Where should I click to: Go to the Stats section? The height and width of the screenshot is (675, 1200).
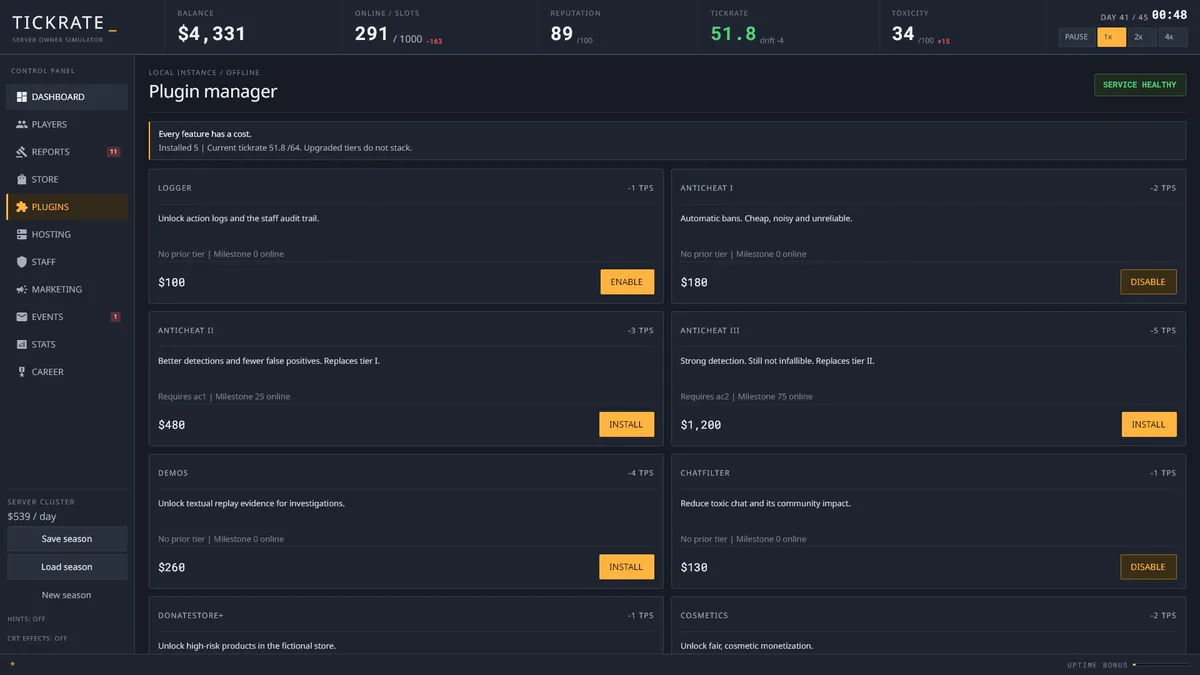(x=66, y=344)
